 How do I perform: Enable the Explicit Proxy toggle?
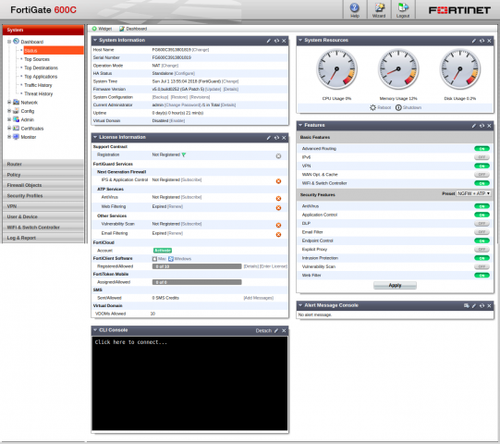482,249
